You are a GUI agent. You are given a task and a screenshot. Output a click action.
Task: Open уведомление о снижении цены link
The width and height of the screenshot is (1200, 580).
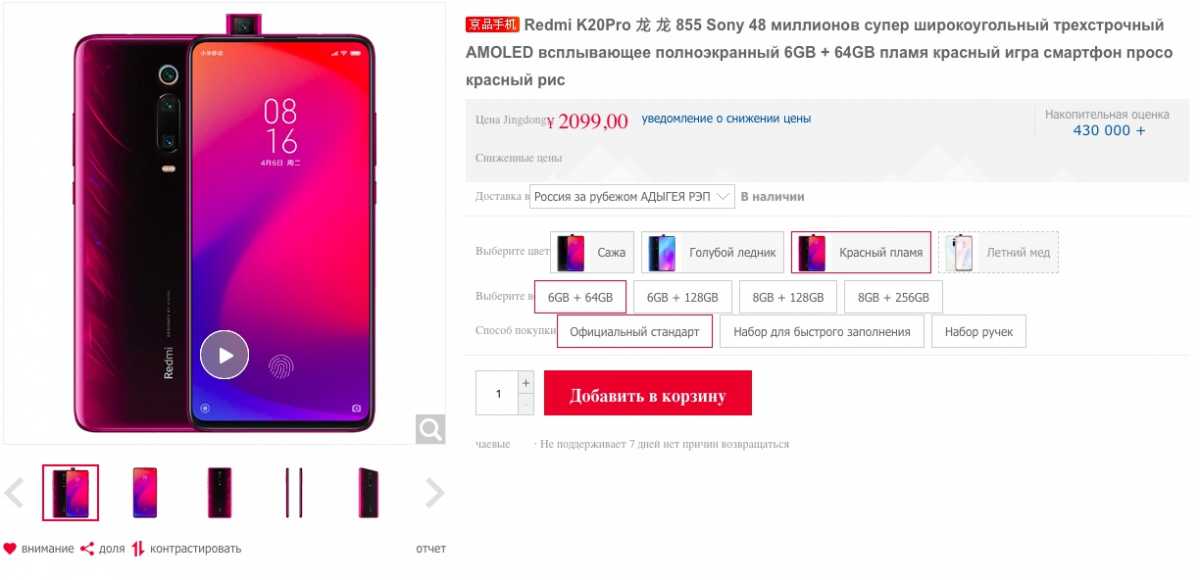[x=726, y=118]
